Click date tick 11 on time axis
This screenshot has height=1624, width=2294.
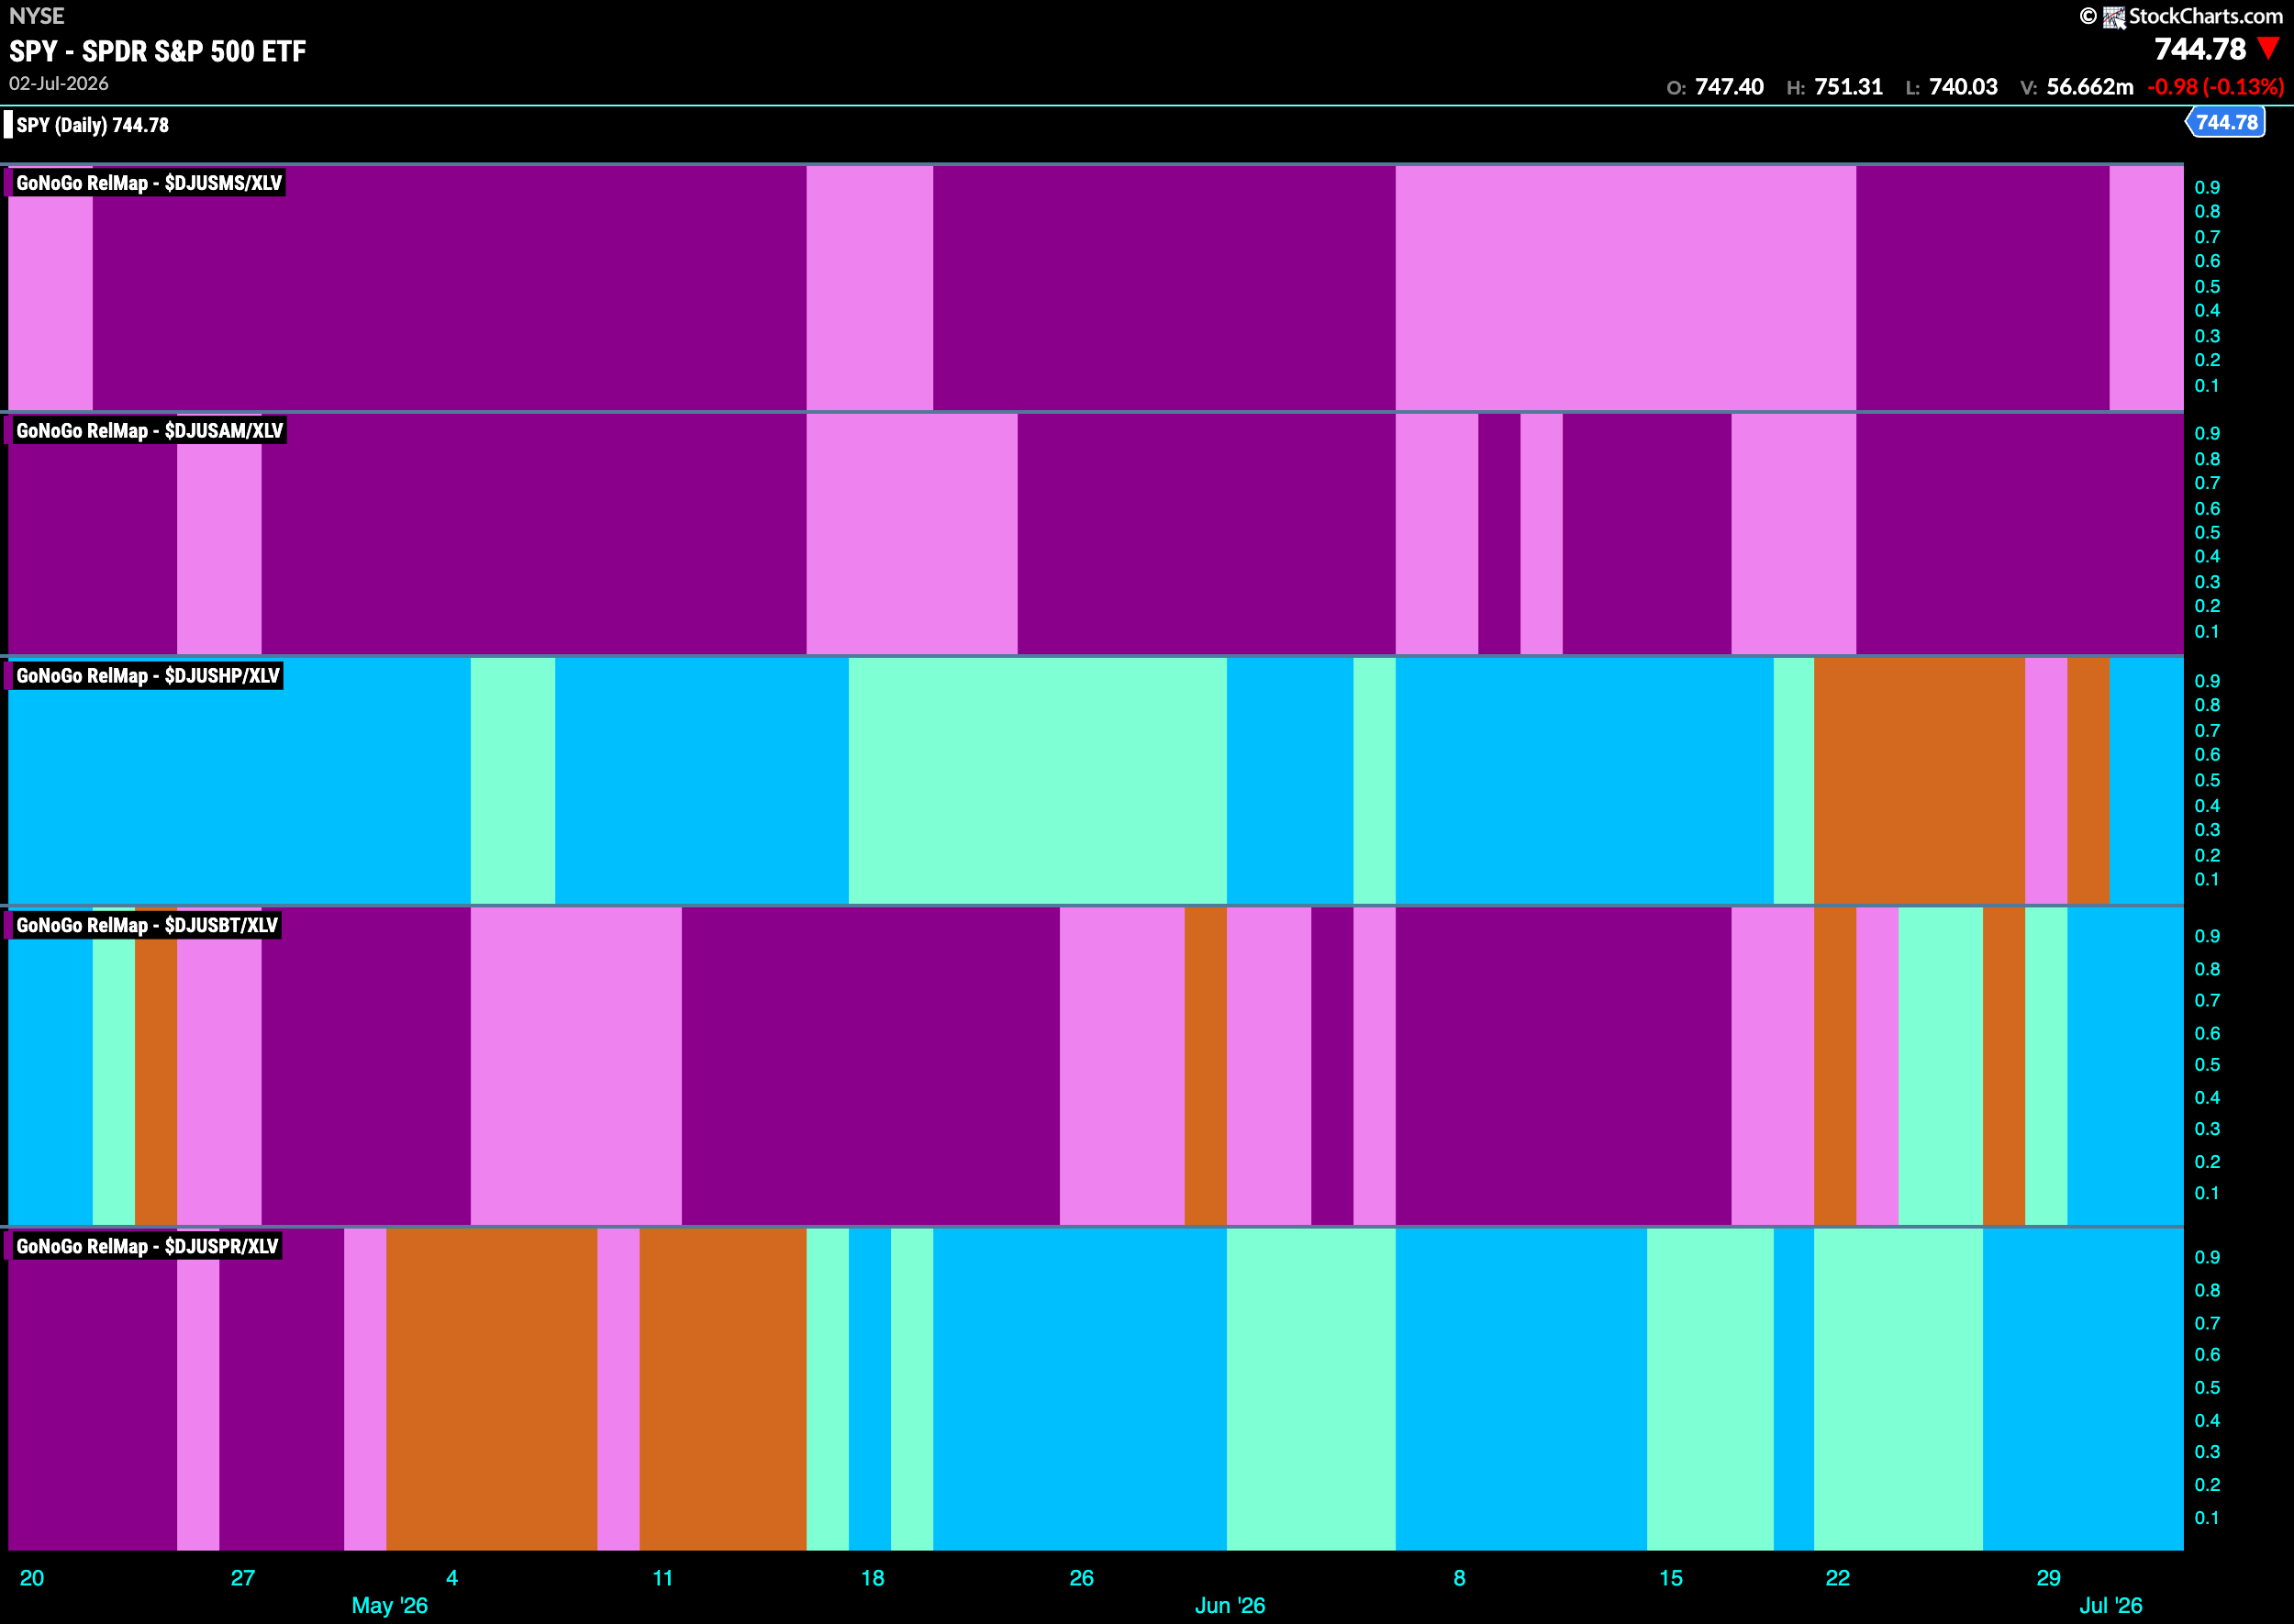662,1578
